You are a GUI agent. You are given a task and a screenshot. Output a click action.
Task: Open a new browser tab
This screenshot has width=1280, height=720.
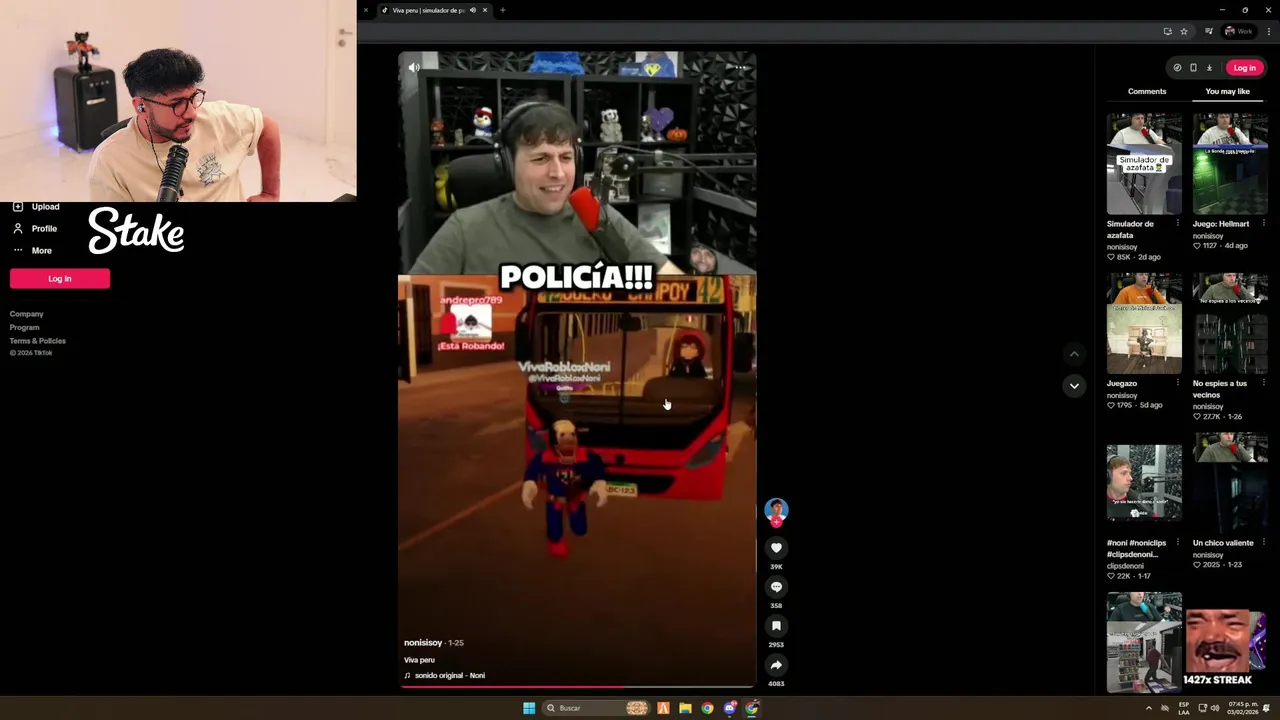pyautogui.click(x=502, y=10)
